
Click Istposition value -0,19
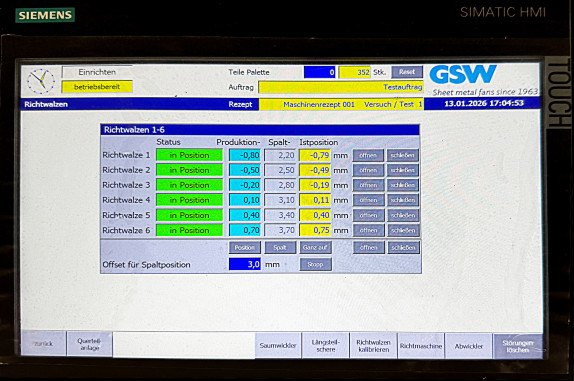click(315, 185)
